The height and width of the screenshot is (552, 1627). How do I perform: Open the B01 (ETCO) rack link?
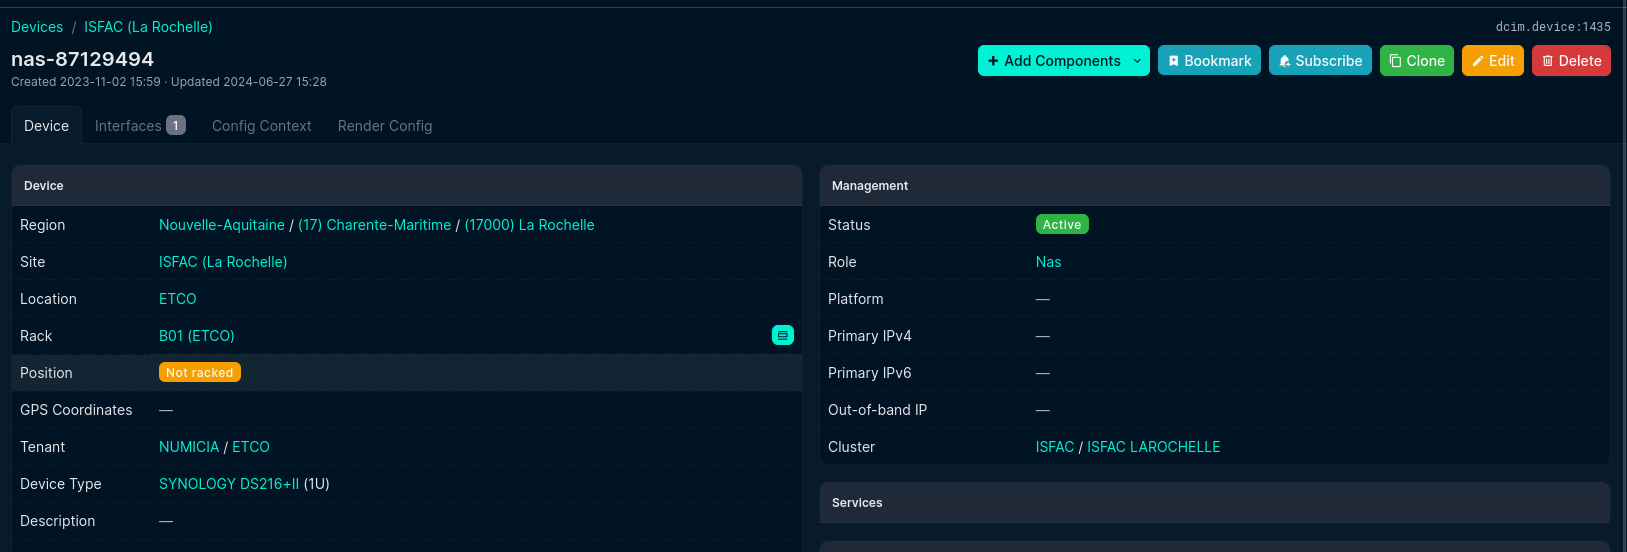(x=196, y=336)
